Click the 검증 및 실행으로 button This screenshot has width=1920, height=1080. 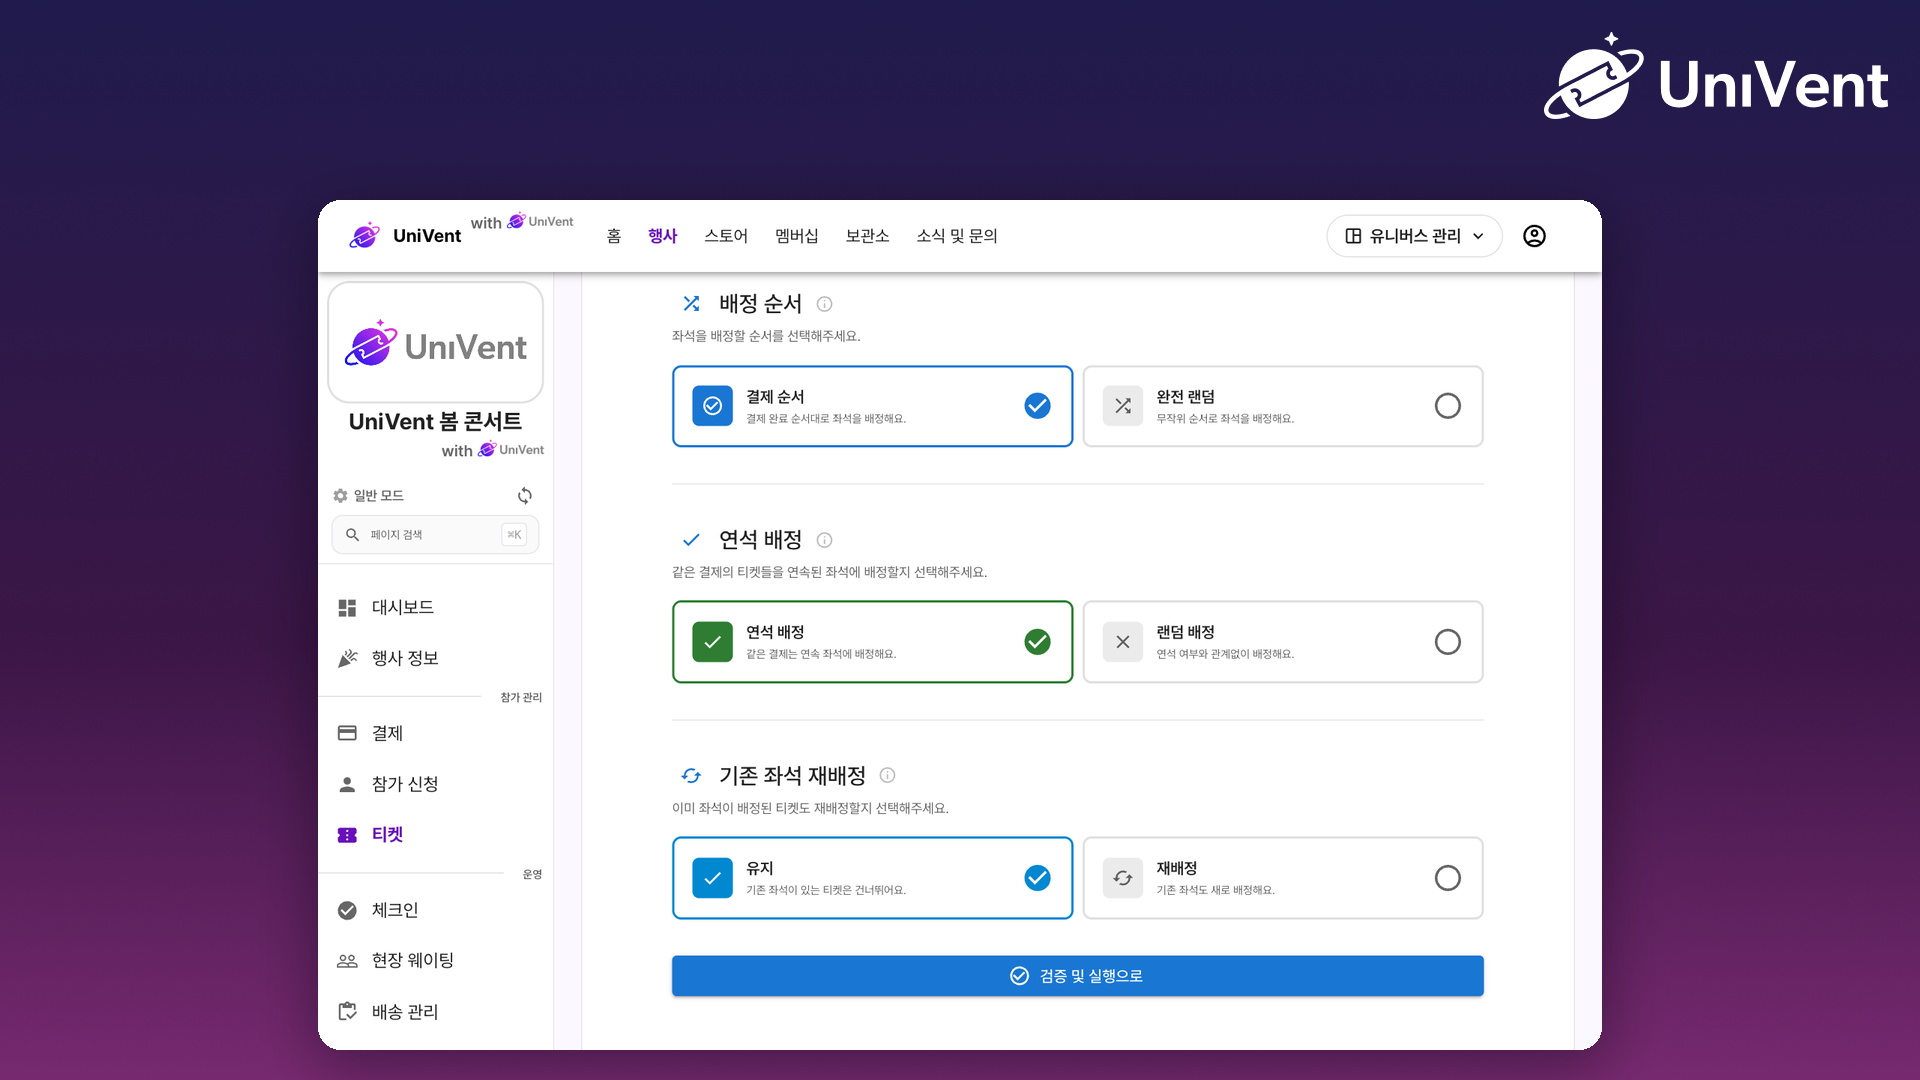1077,976
